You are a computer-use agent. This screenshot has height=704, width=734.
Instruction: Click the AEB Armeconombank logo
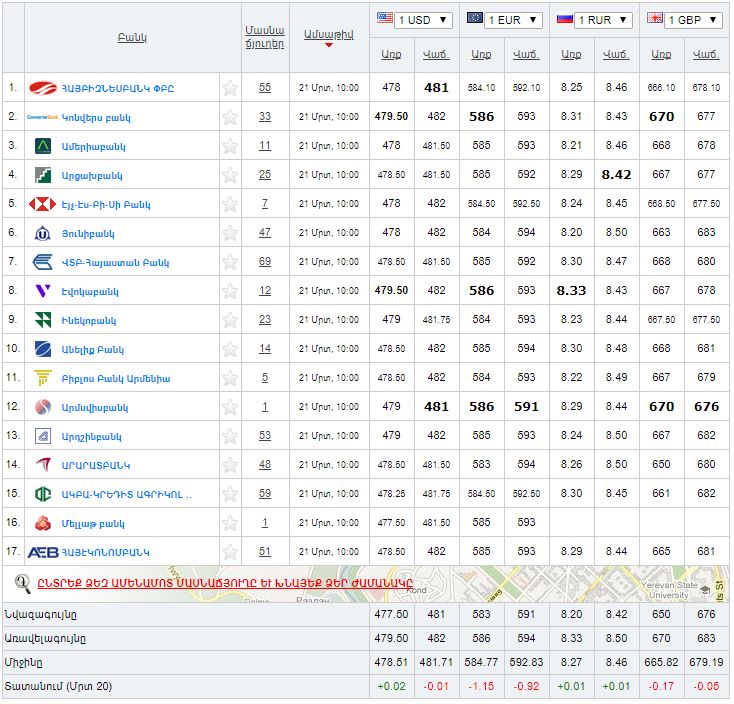(x=43, y=552)
